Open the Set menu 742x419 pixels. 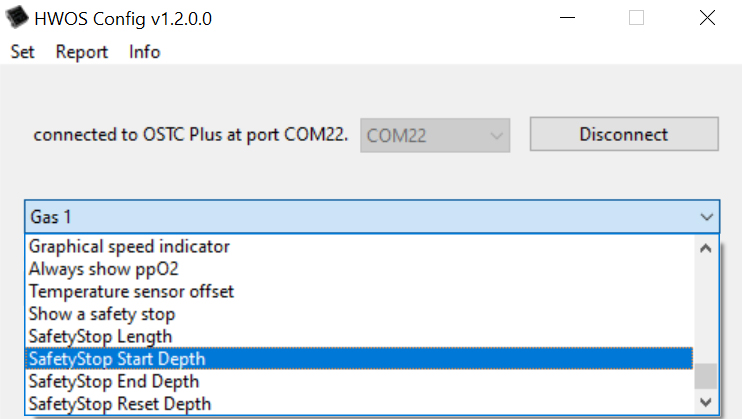click(x=22, y=52)
